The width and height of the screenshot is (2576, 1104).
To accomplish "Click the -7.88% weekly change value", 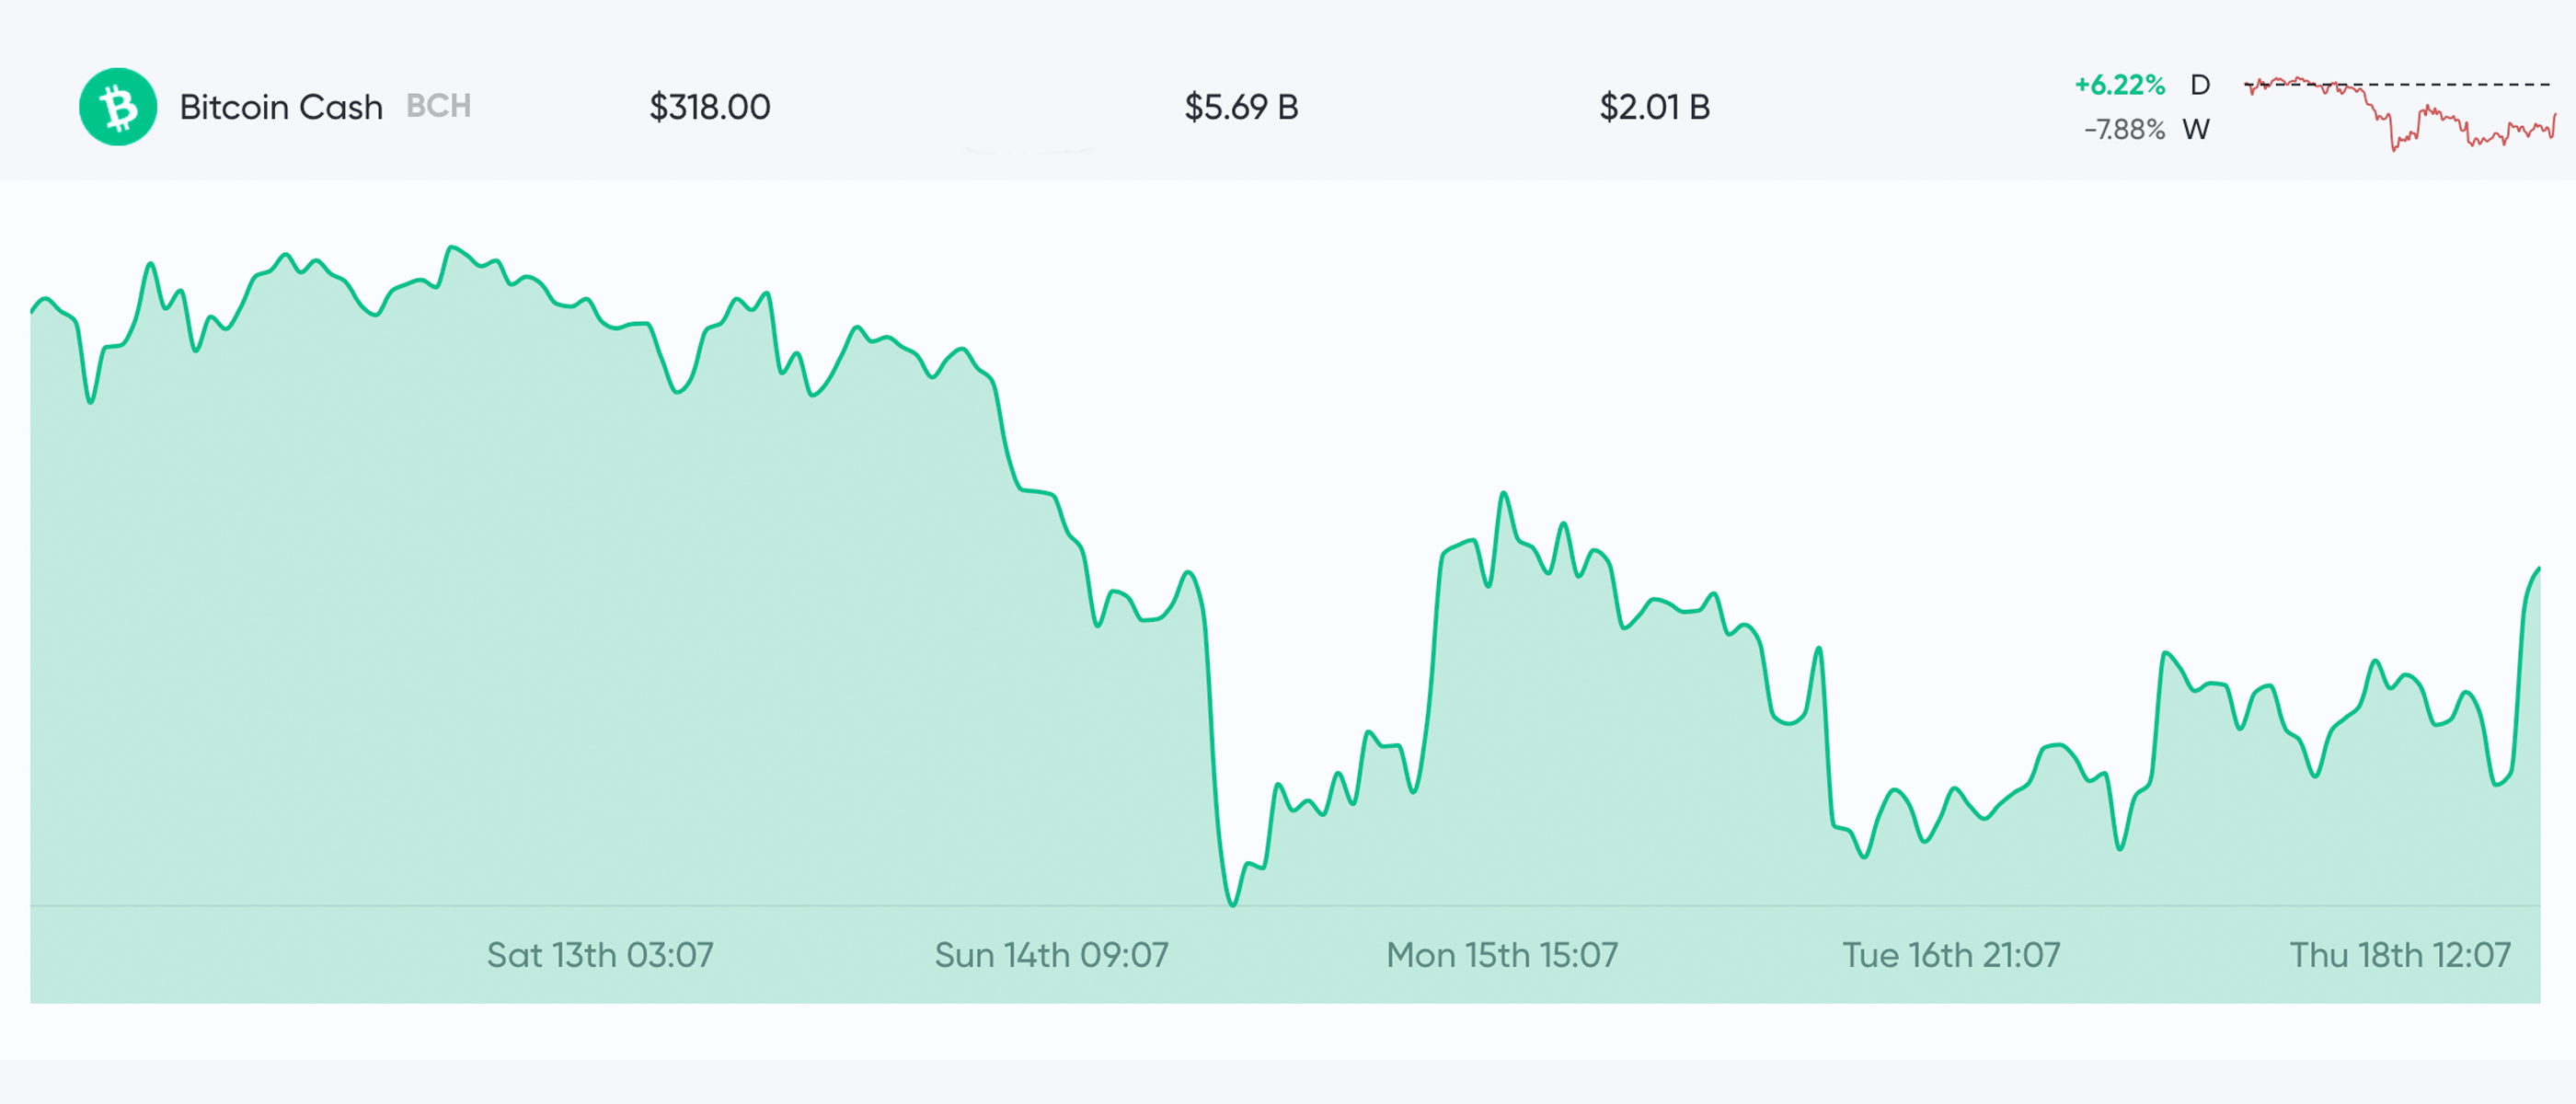I will 2124,130.
